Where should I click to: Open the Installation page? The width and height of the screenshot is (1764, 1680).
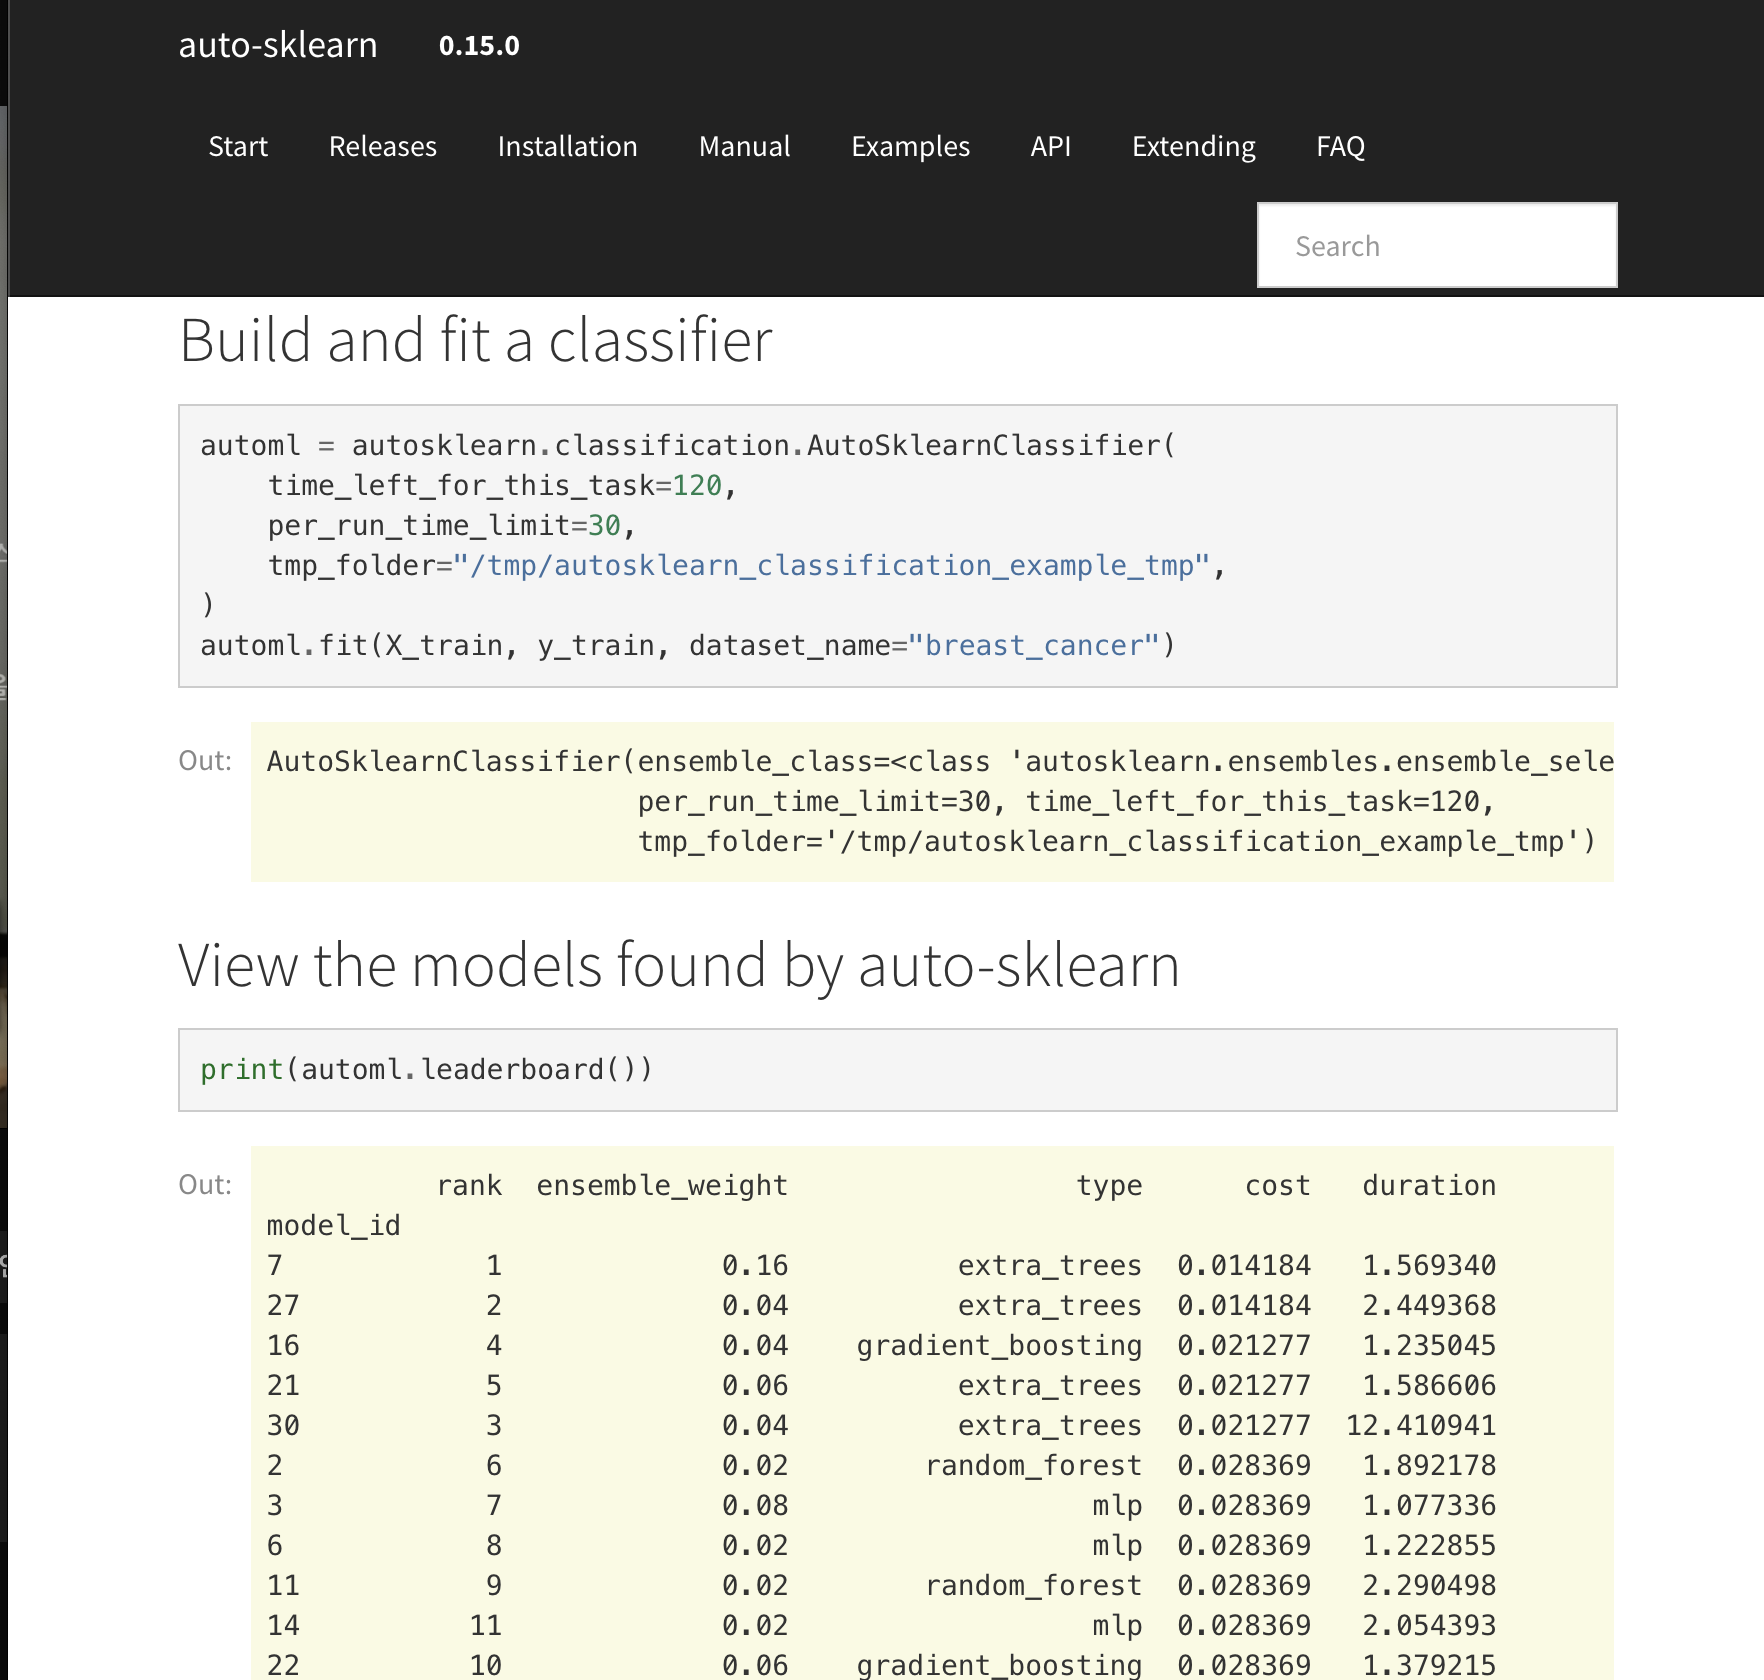[x=567, y=146]
